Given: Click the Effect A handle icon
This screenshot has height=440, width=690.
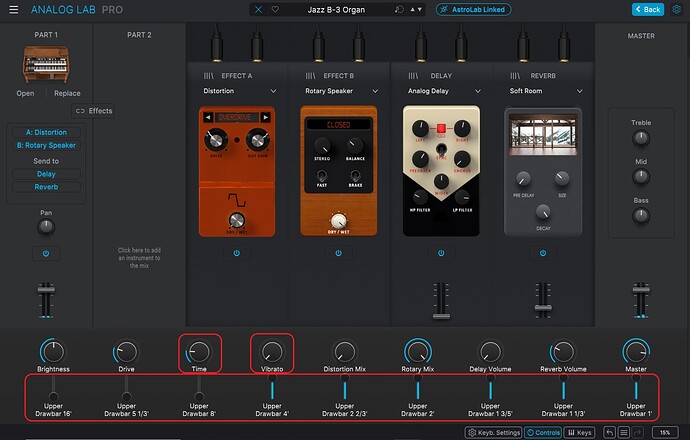Looking at the screenshot, I should coord(208,76).
